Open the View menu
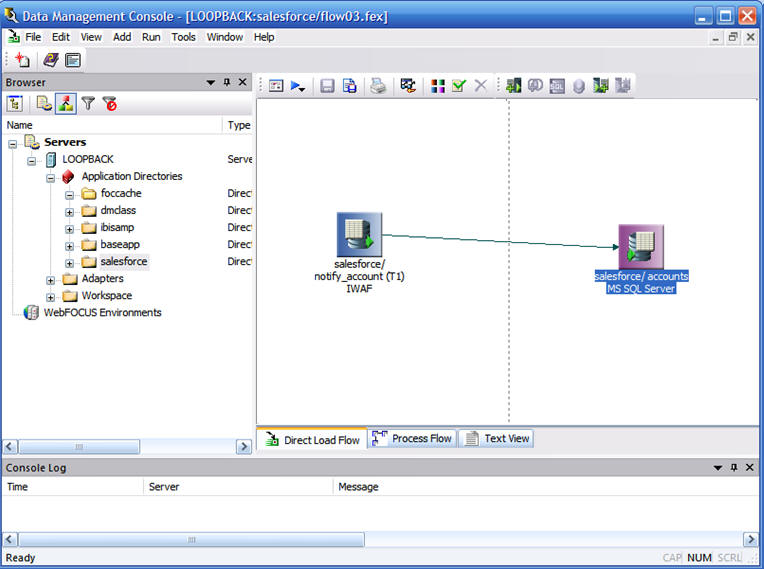 tap(91, 37)
